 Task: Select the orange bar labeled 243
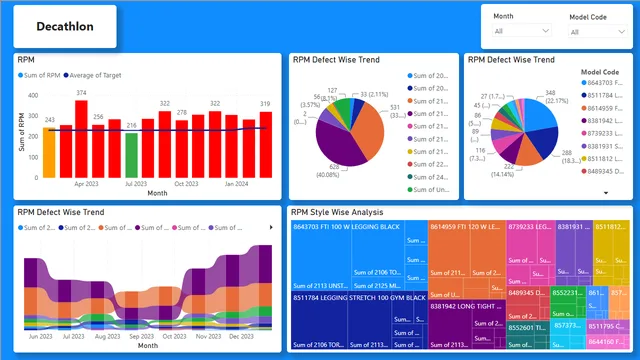click(x=49, y=152)
